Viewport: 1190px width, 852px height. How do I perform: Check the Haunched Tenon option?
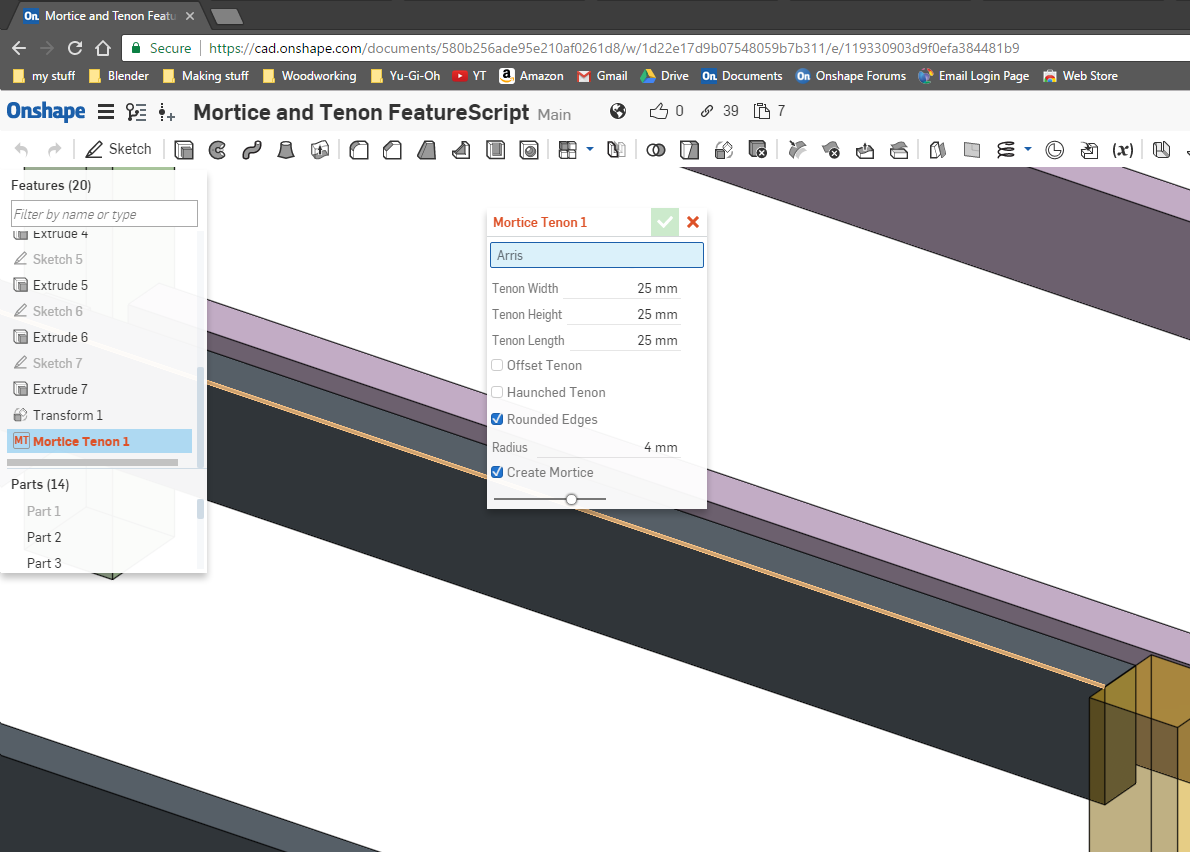click(x=497, y=393)
